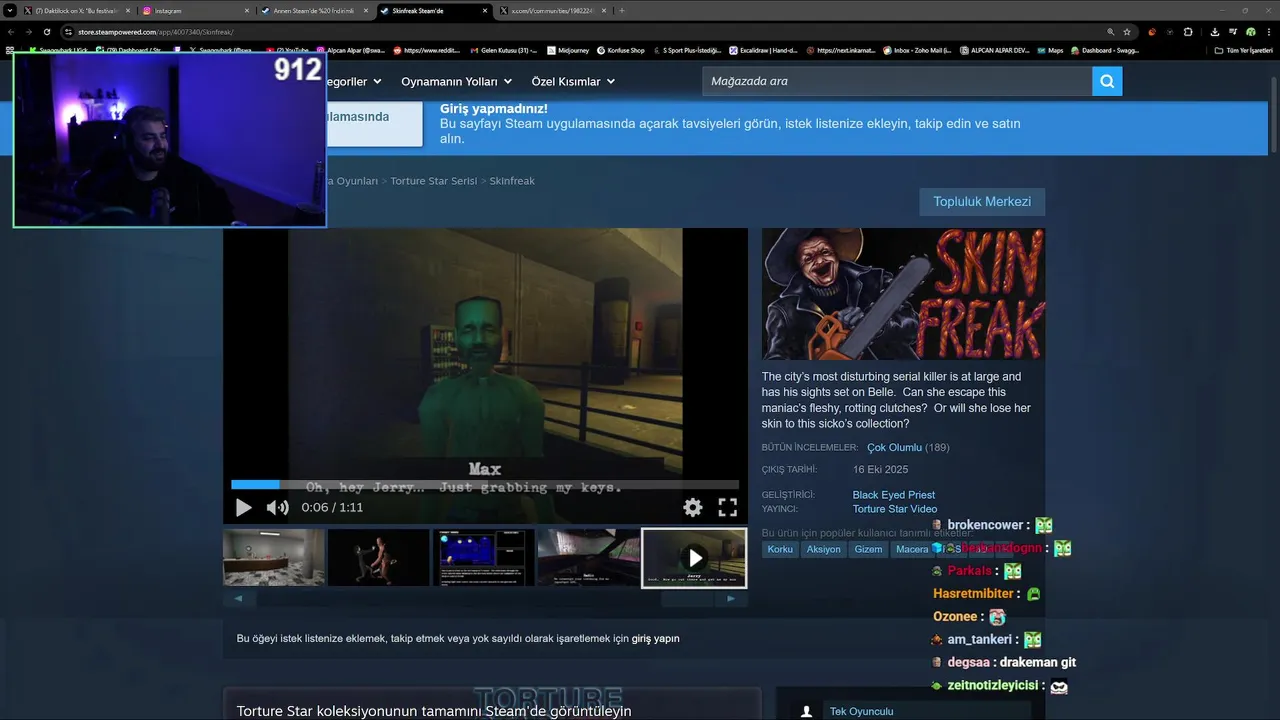This screenshot has height=720, width=1280.
Task: Expand the Özel Kısımlar dropdown menu
Action: coord(572,81)
